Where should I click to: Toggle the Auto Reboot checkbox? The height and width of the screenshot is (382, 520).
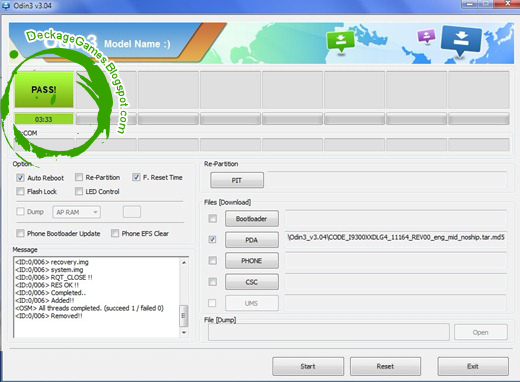(x=20, y=178)
